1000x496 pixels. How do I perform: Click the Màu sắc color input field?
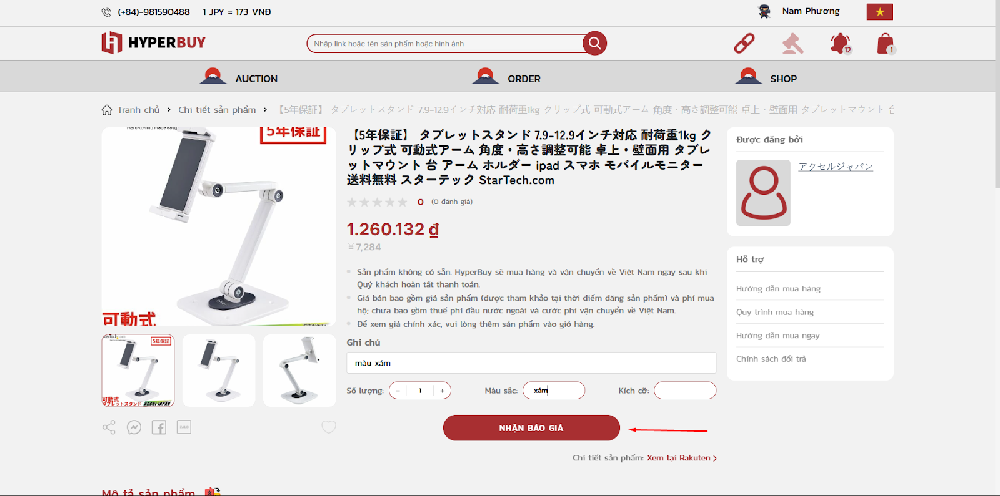(x=554, y=390)
